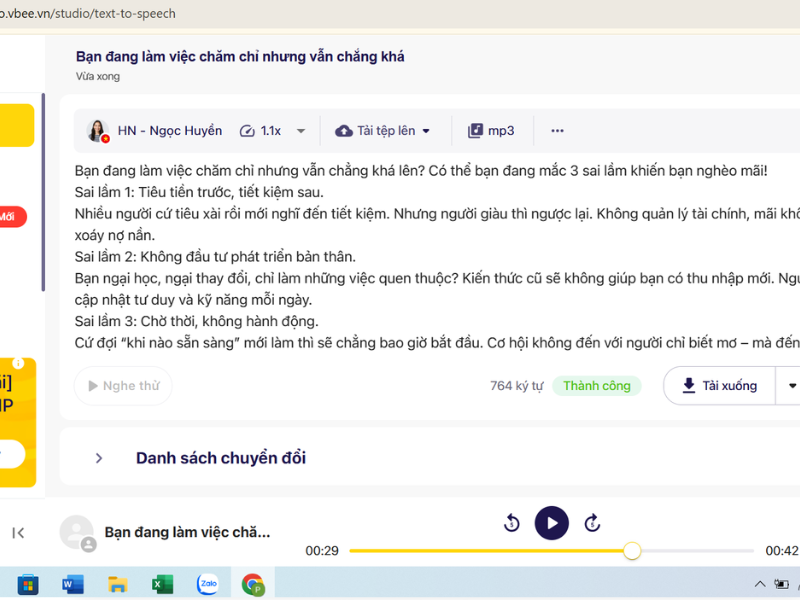Show hidden system tray icons arrow

(x=760, y=584)
